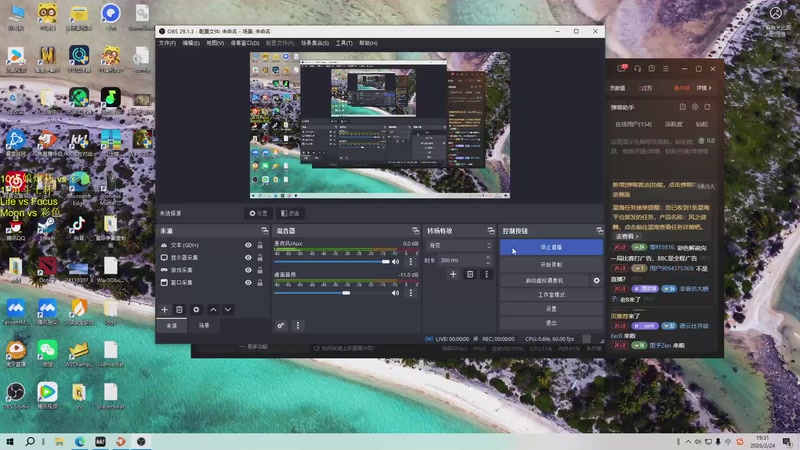
Task: Lock the 窗口采集 source
Action: pos(260,282)
